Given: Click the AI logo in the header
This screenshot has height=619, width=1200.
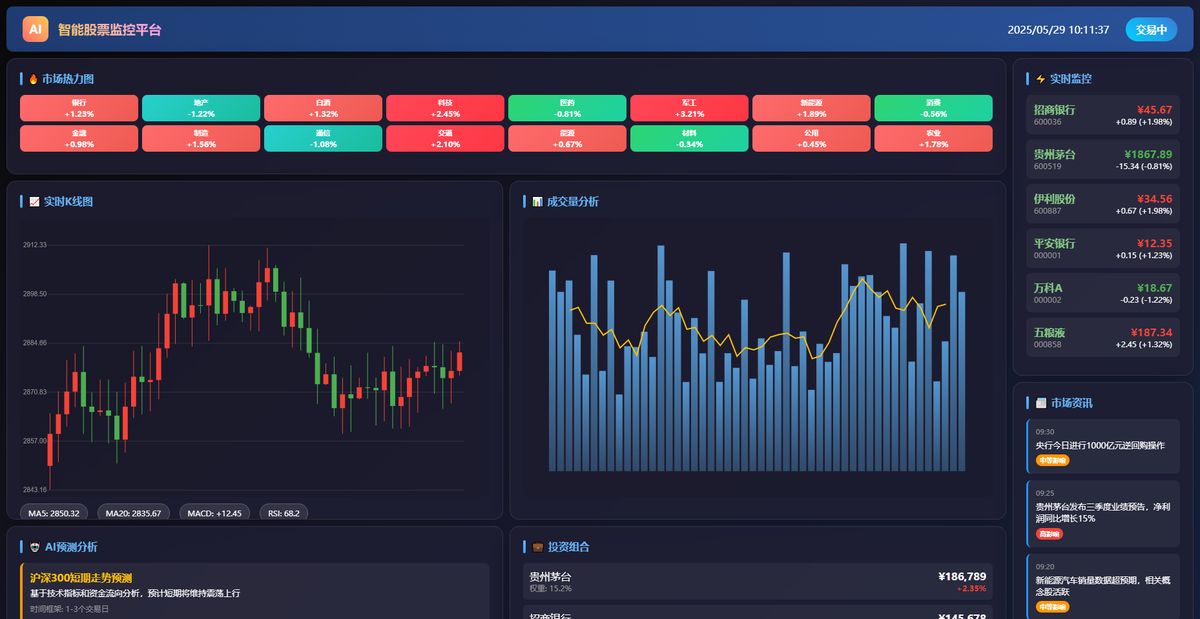Looking at the screenshot, I should click(35, 28).
